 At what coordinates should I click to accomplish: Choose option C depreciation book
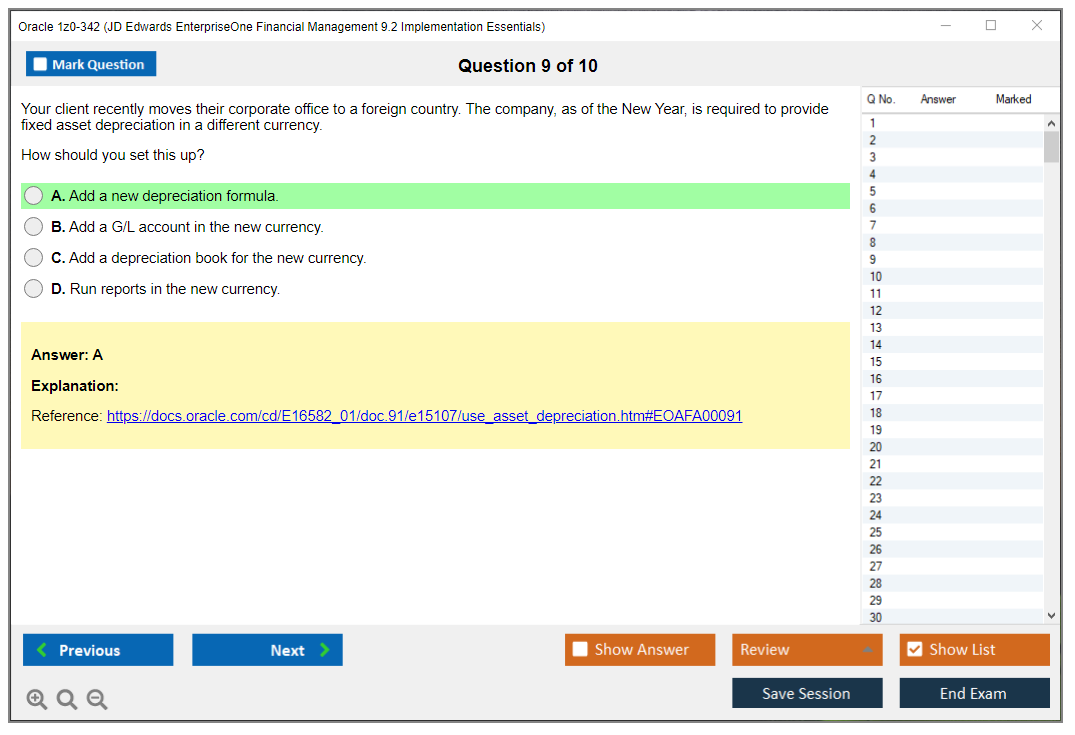point(34,258)
